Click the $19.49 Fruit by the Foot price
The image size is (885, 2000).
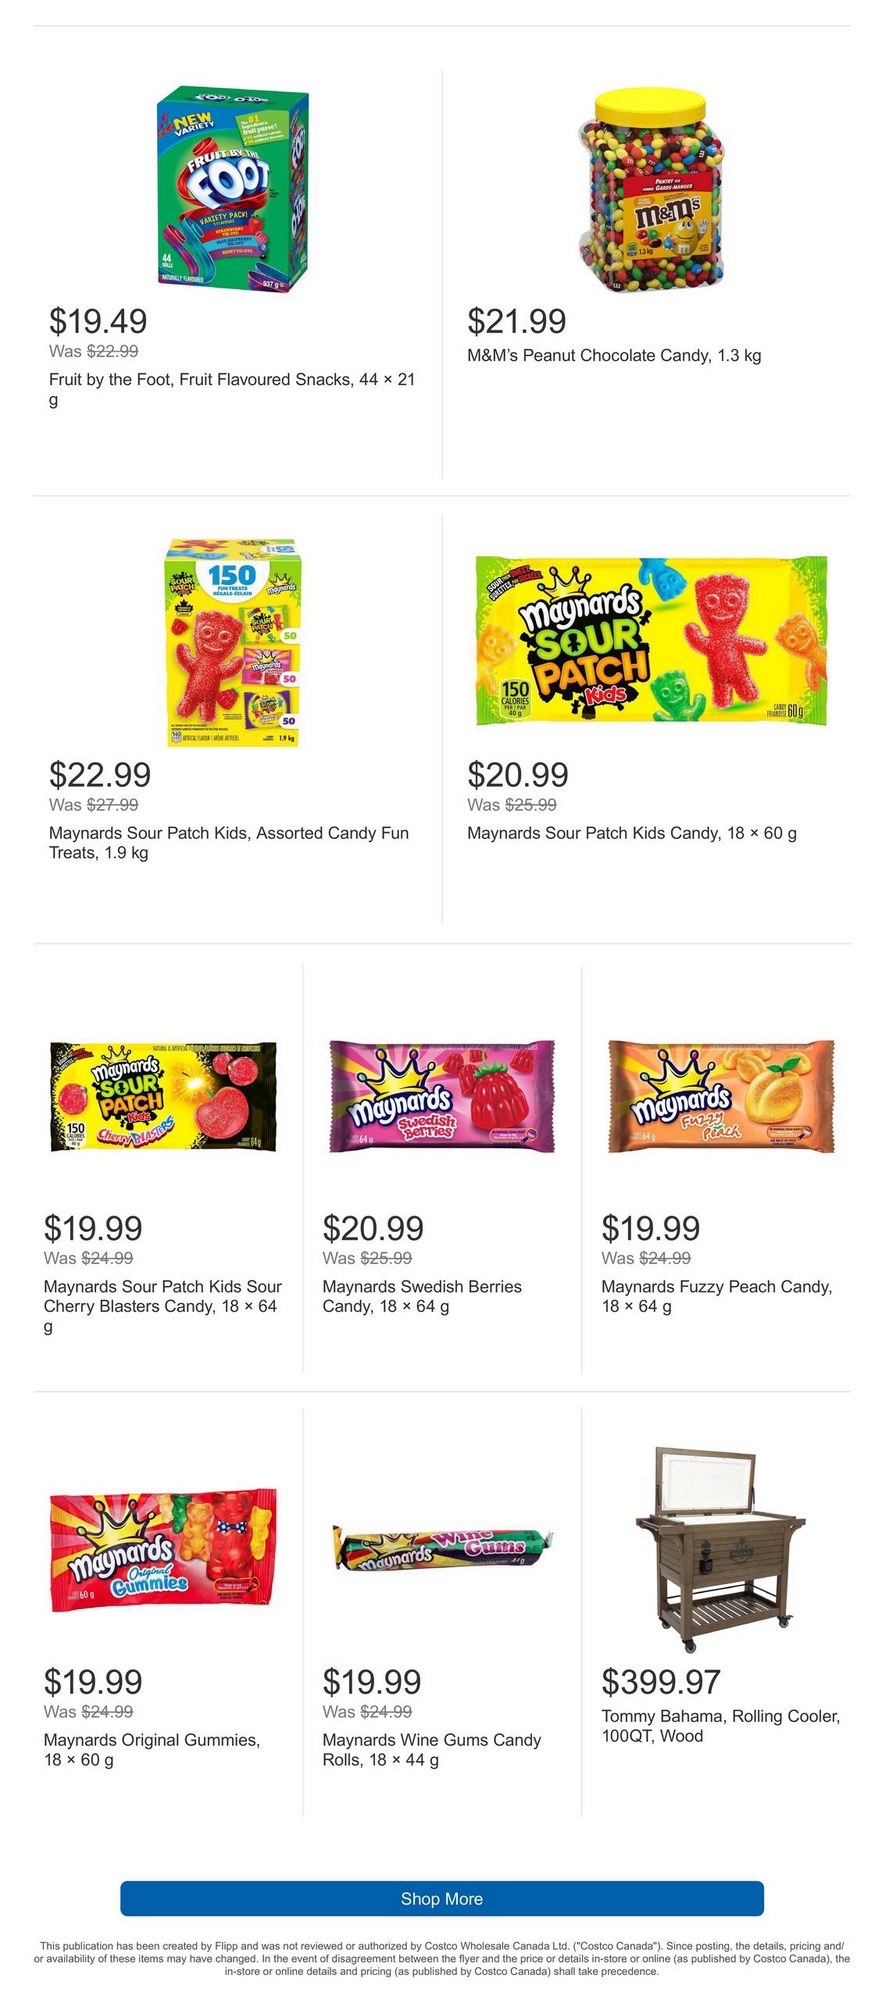point(98,321)
